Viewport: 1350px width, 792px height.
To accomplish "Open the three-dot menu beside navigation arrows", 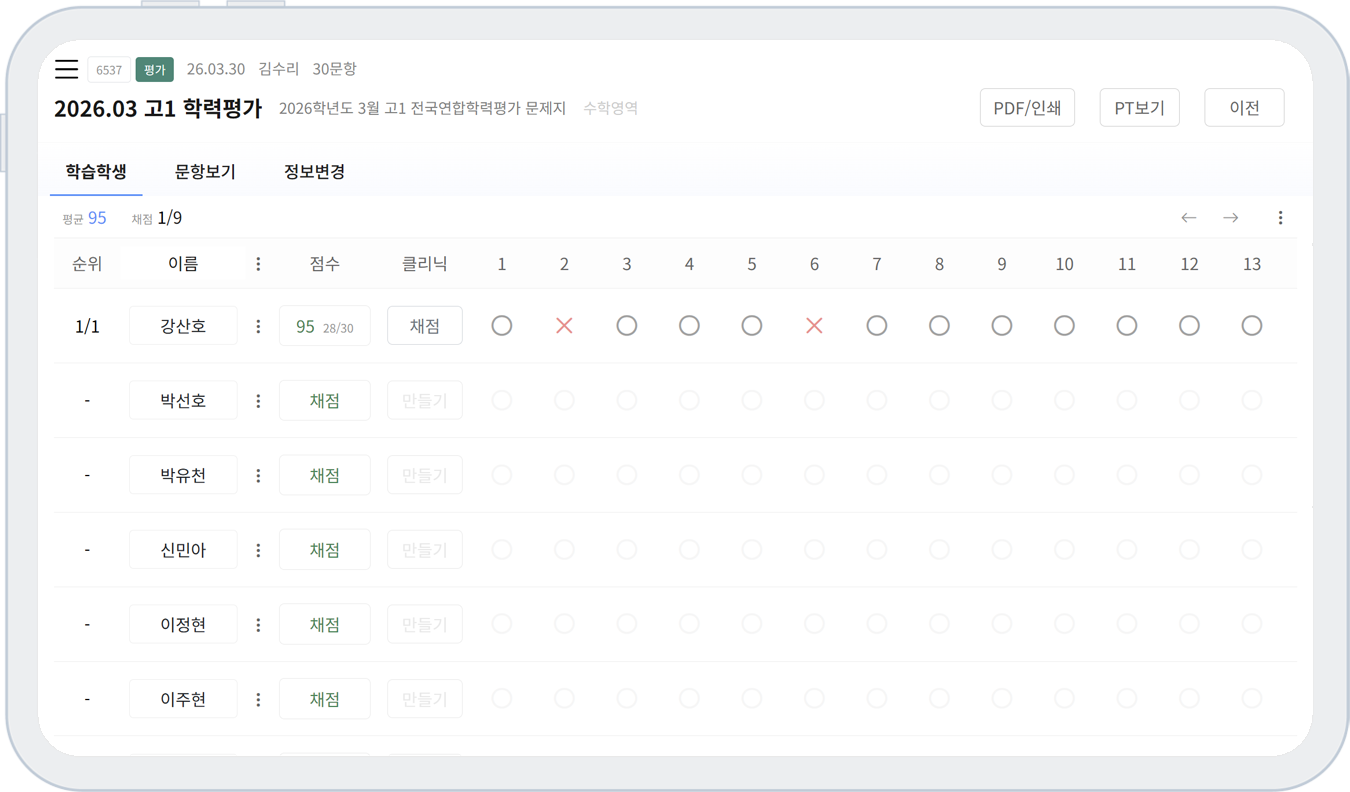I will click(x=1280, y=218).
